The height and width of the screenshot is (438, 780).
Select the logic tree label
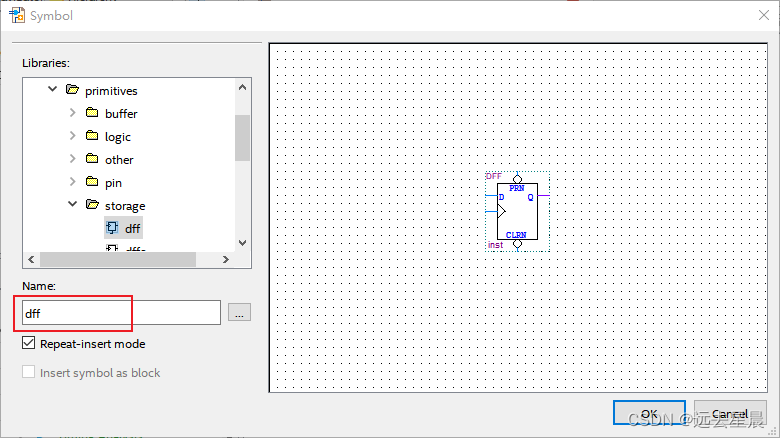[x=118, y=137]
